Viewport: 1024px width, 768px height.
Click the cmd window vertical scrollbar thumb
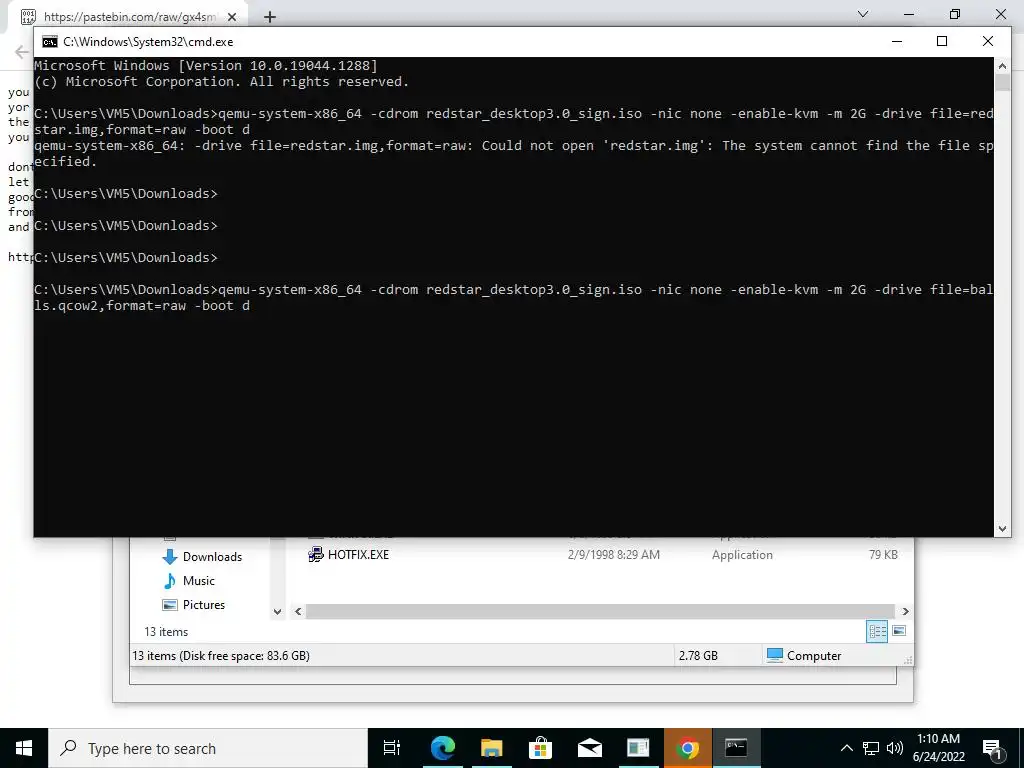(x=1002, y=83)
